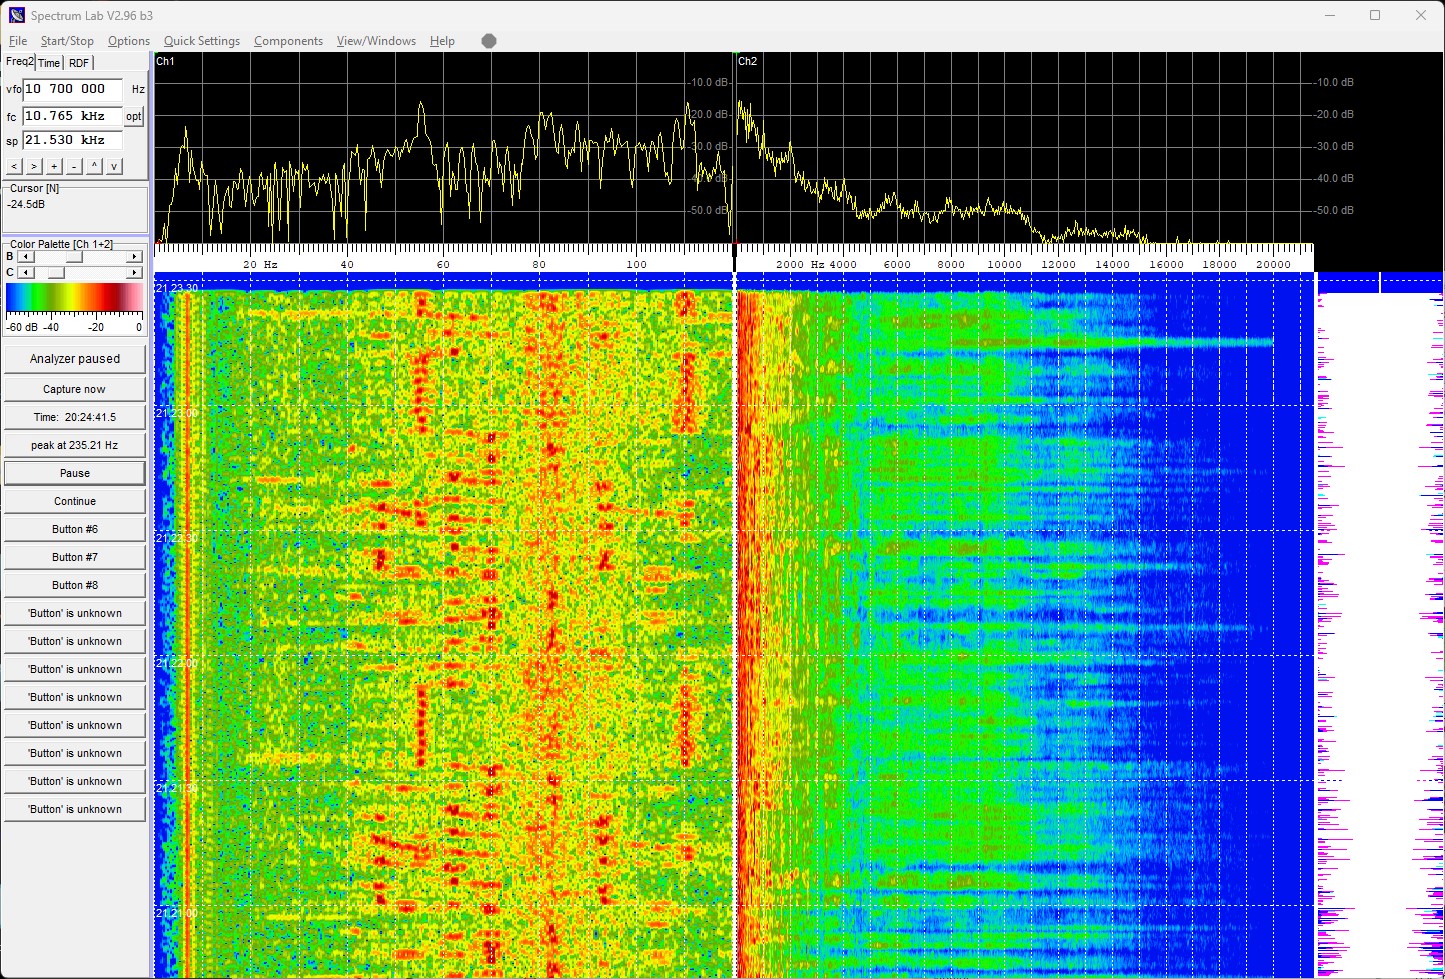The width and height of the screenshot is (1445, 979).
Task: Open the File menu
Action: (x=18, y=41)
